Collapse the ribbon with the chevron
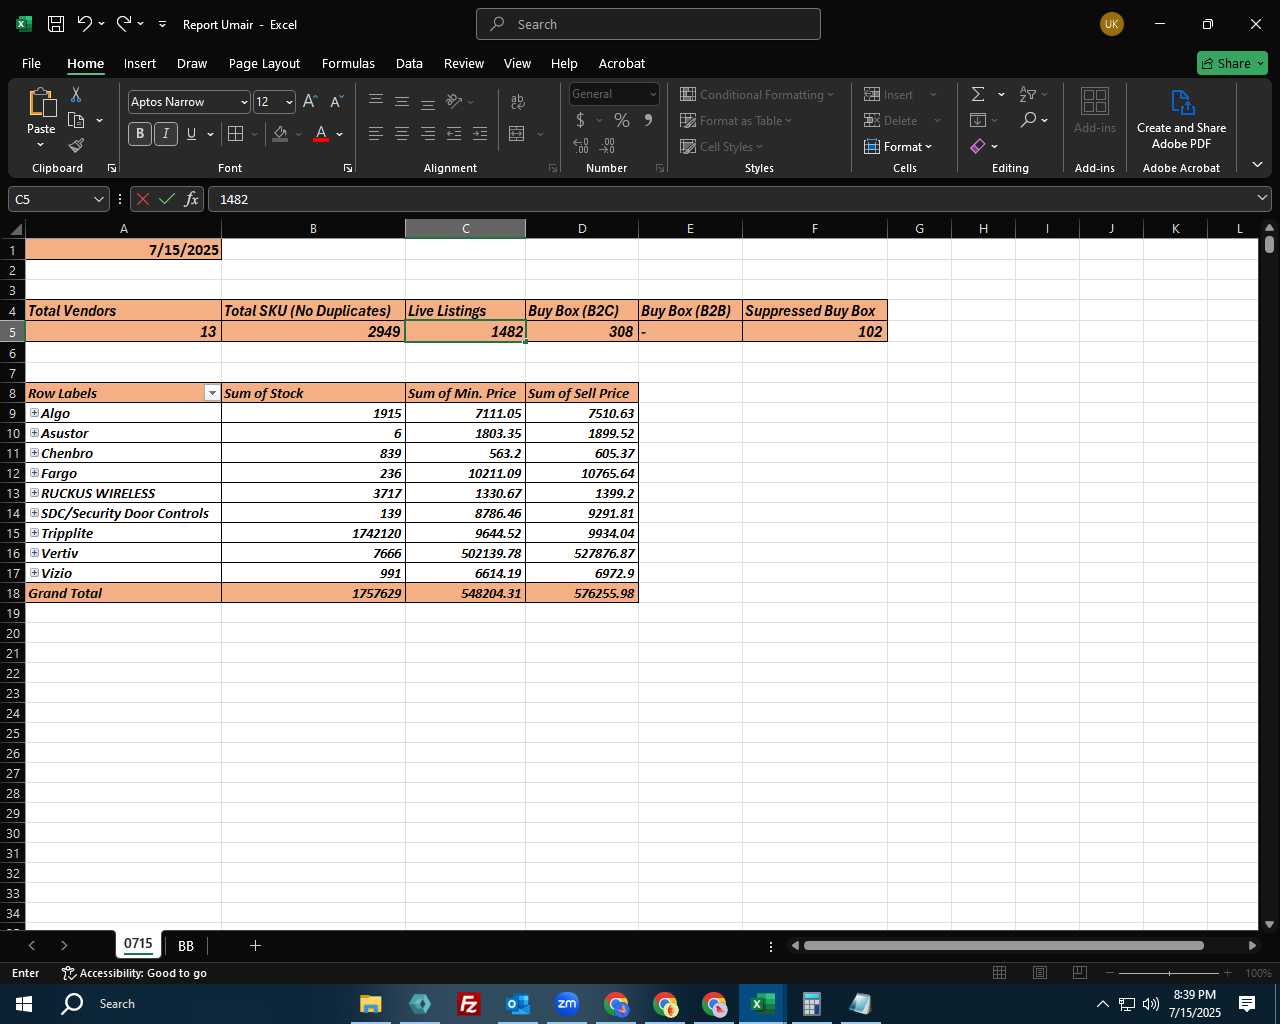This screenshot has width=1280, height=1024. click(x=1257, y=164)
